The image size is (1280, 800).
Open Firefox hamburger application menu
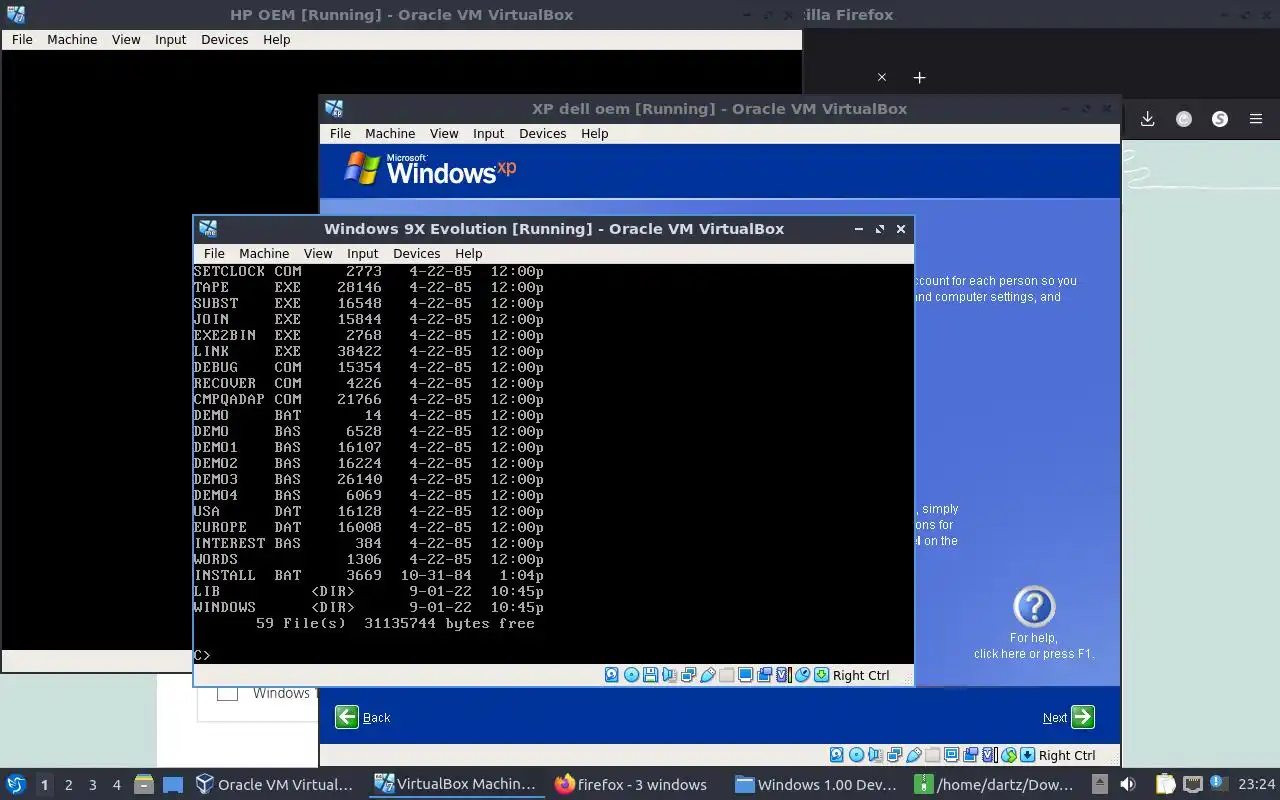coord(1256,119)
